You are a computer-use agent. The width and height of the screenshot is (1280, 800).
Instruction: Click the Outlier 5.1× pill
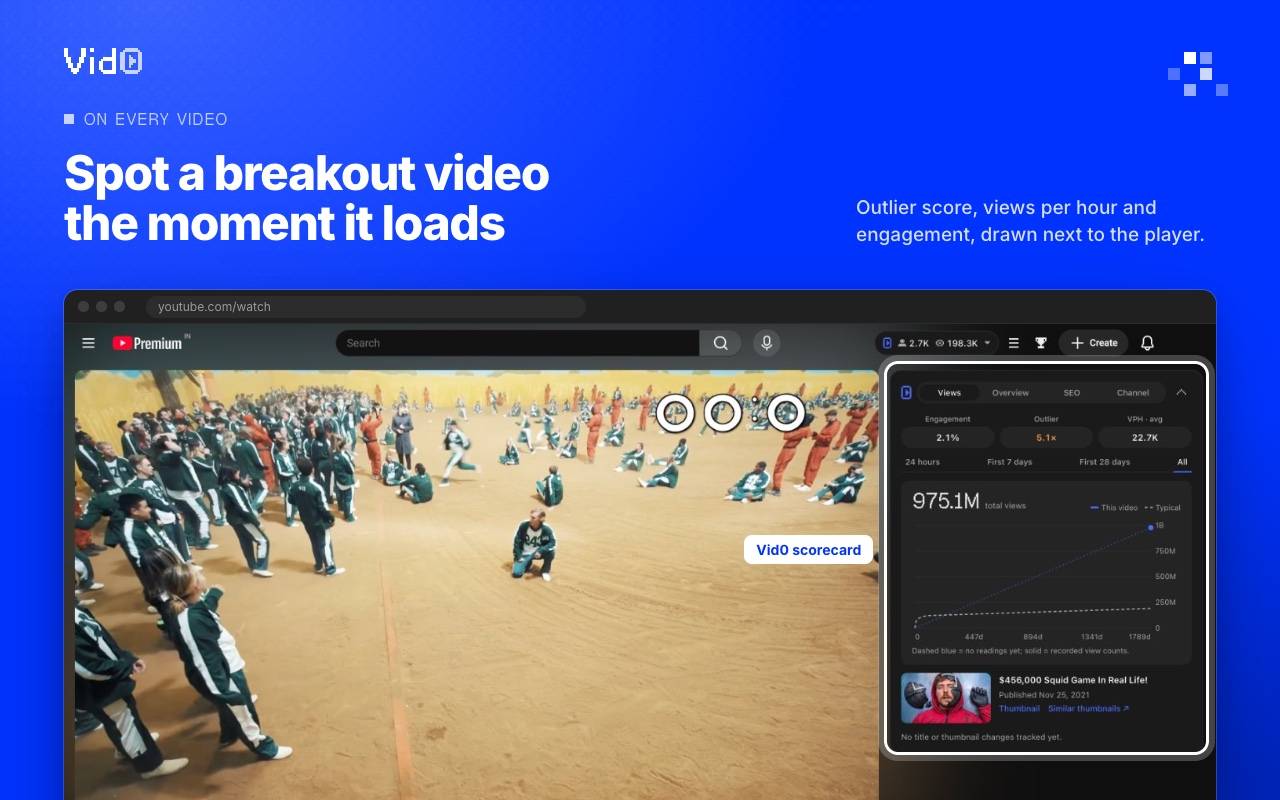click(x=1046, y=437)
